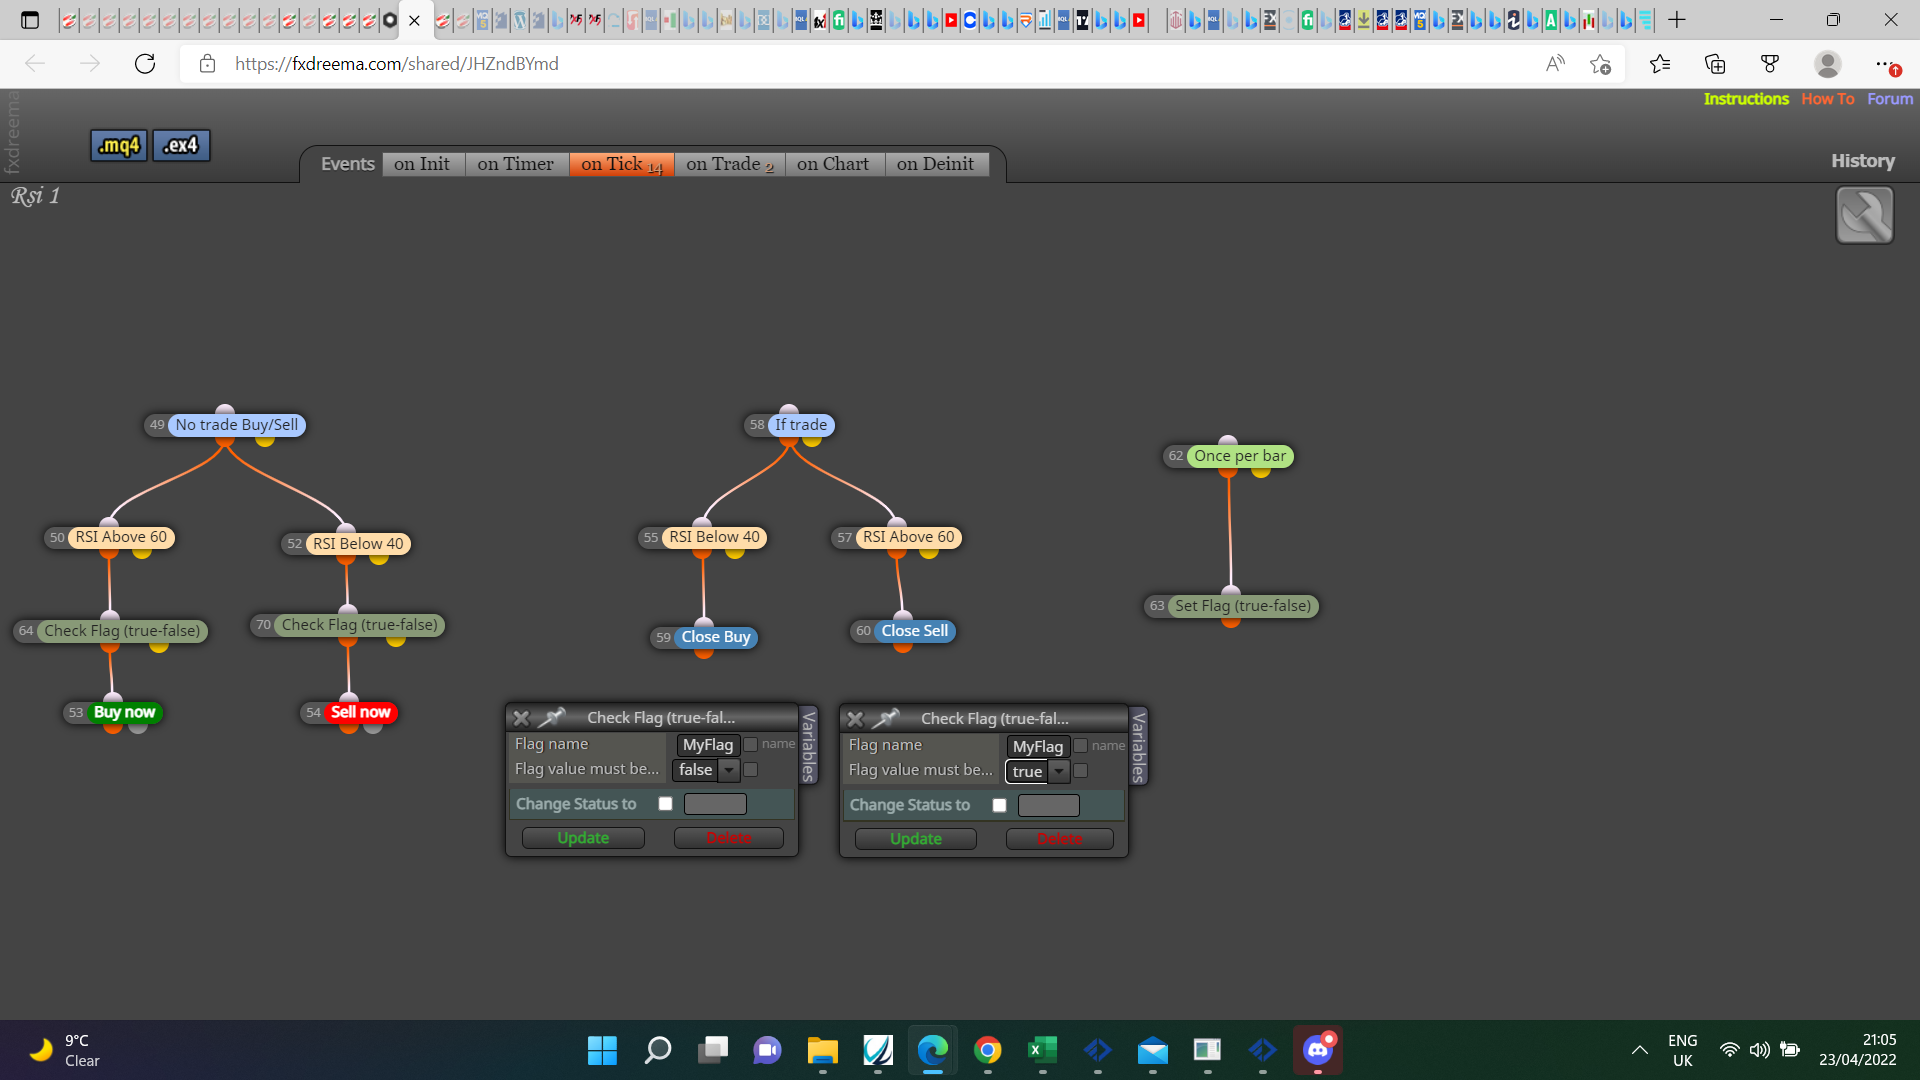1920x1080 pixels.
Task: Switch to the on Trade tab
Action: [730, 164]
